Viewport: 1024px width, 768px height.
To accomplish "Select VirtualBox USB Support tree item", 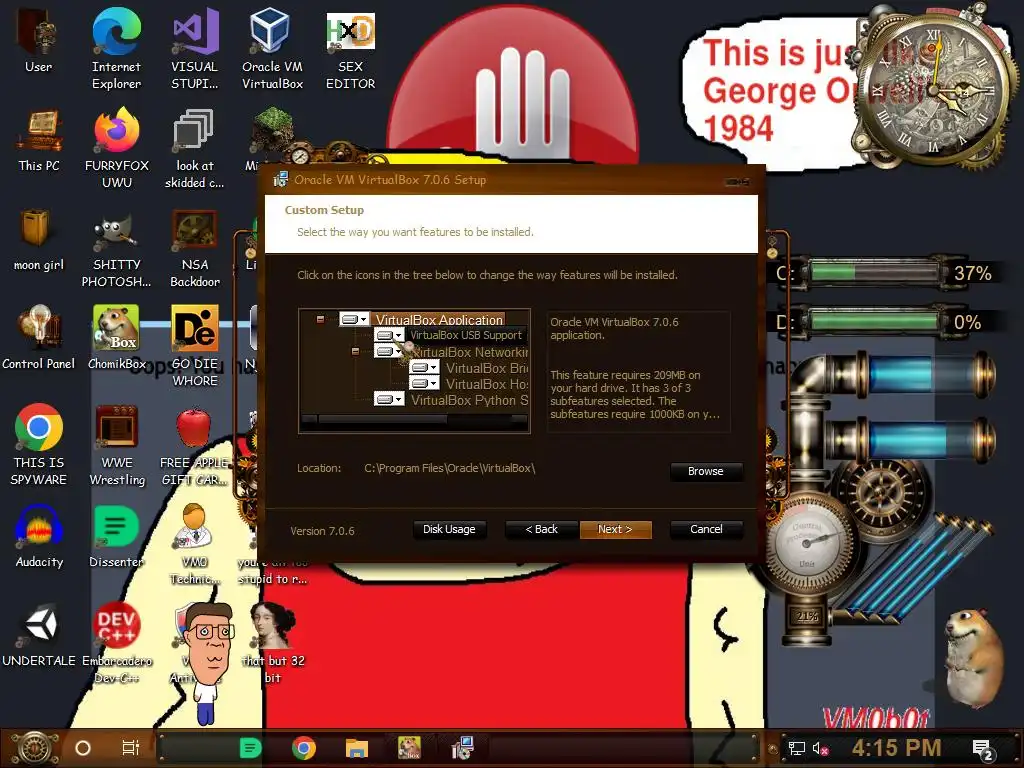I will 466,335.
